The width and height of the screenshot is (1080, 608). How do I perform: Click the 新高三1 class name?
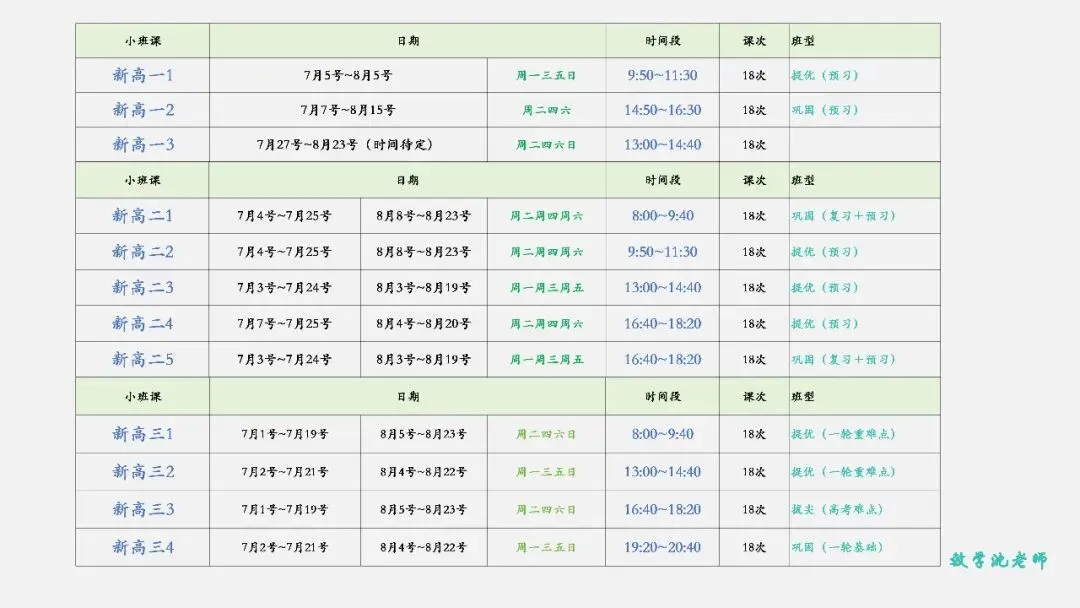(143, 434)
